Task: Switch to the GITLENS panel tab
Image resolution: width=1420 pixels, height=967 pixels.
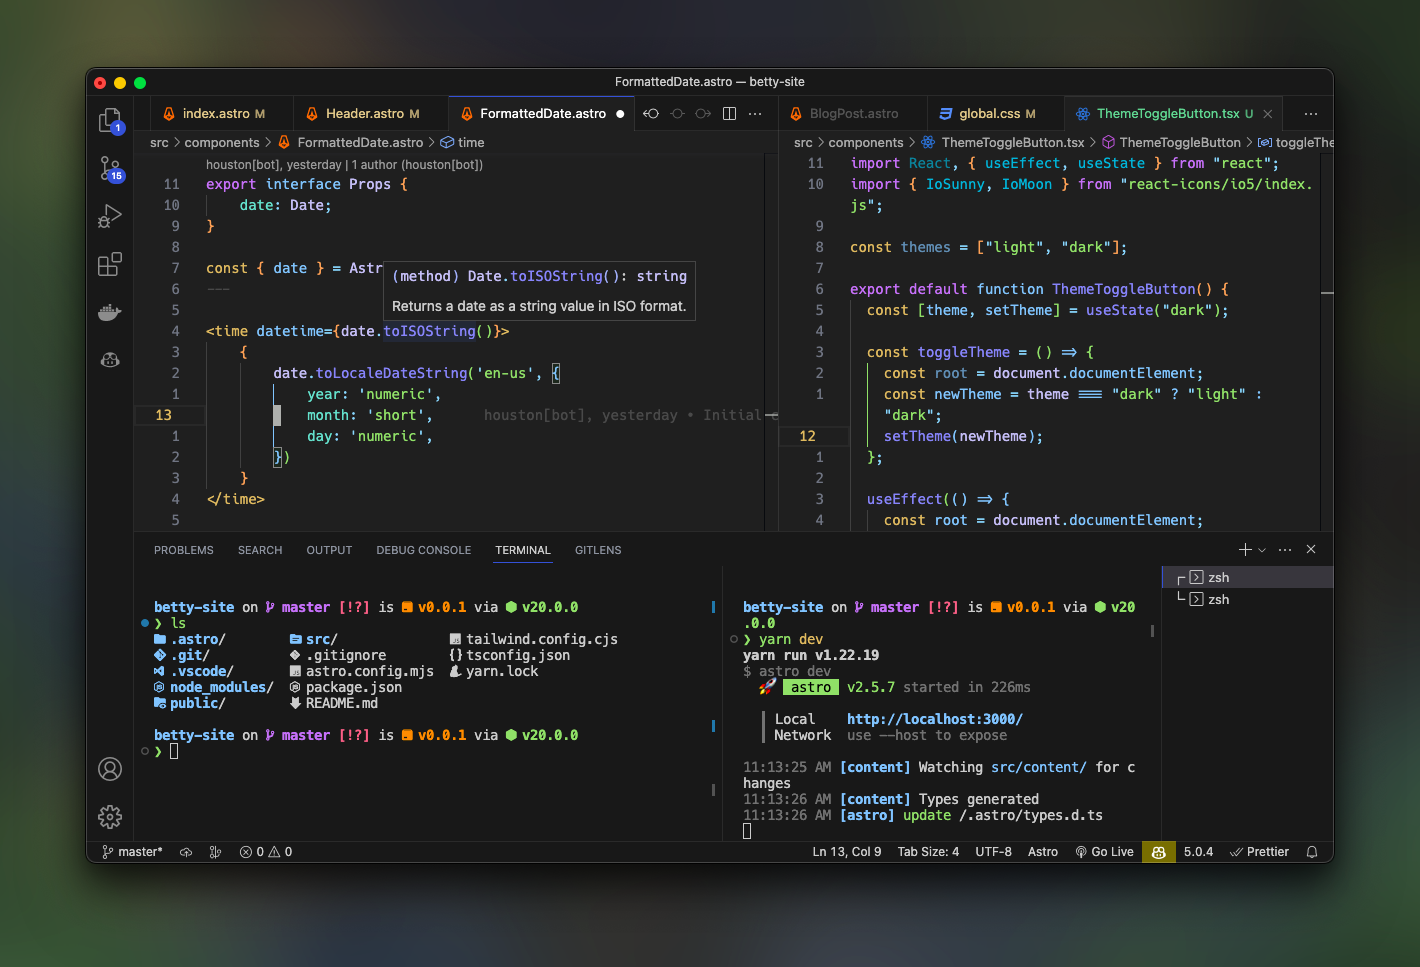Action: [598, 550]
